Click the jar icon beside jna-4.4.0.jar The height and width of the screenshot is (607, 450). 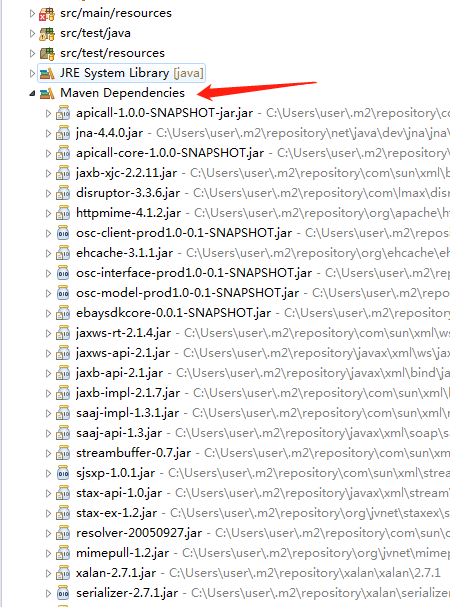[x=63, y=133]
